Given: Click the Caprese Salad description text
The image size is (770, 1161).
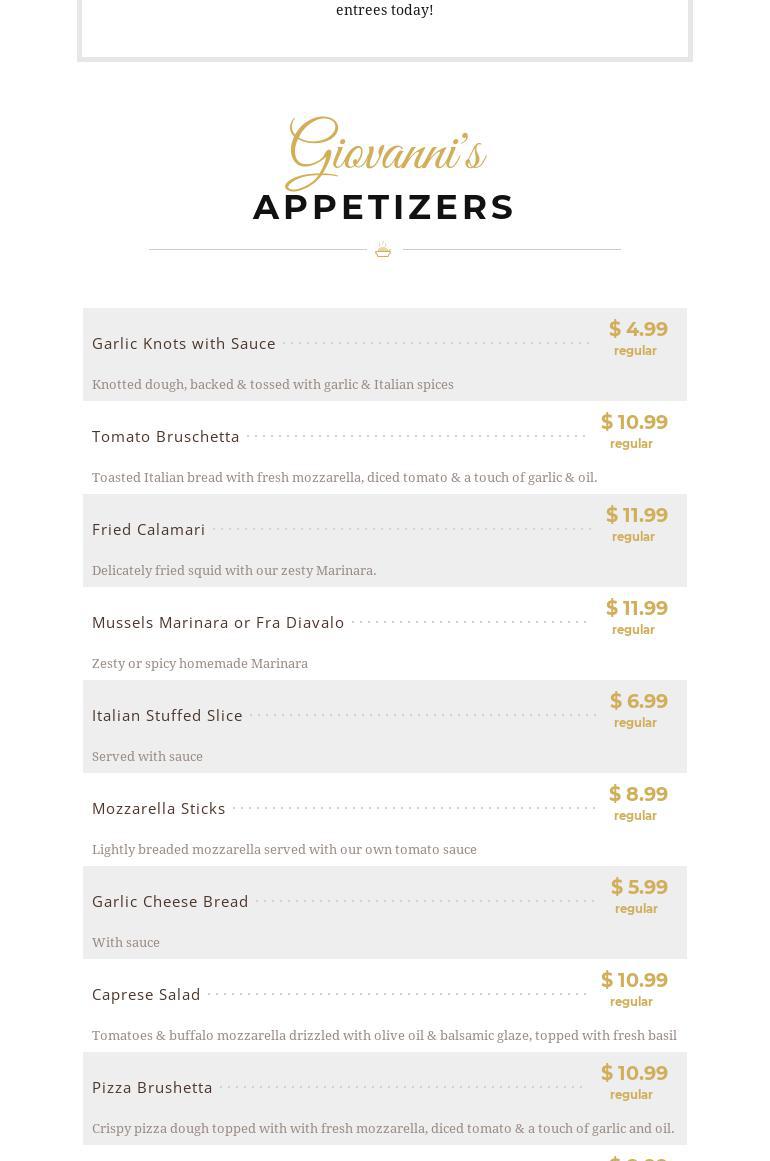Looking at the screenshot, I should coord(384,1035).
